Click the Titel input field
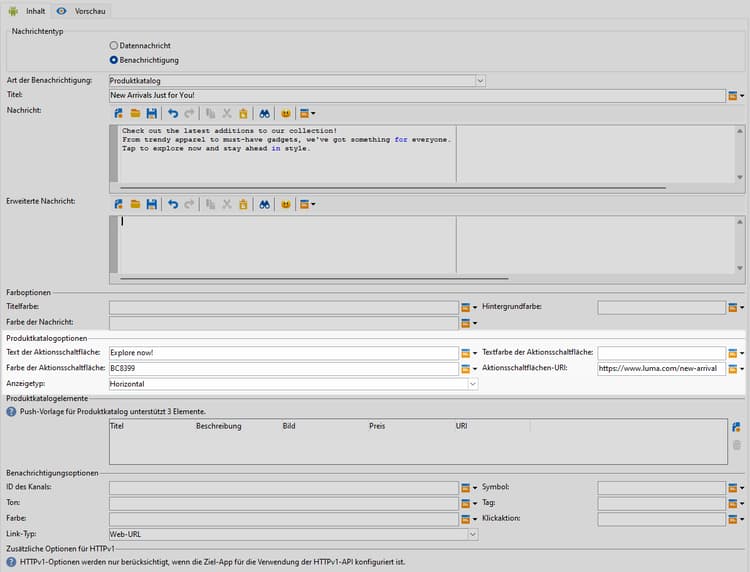This screenshot has height=572, width=750. pyautogui.click(x=417, y=96)
